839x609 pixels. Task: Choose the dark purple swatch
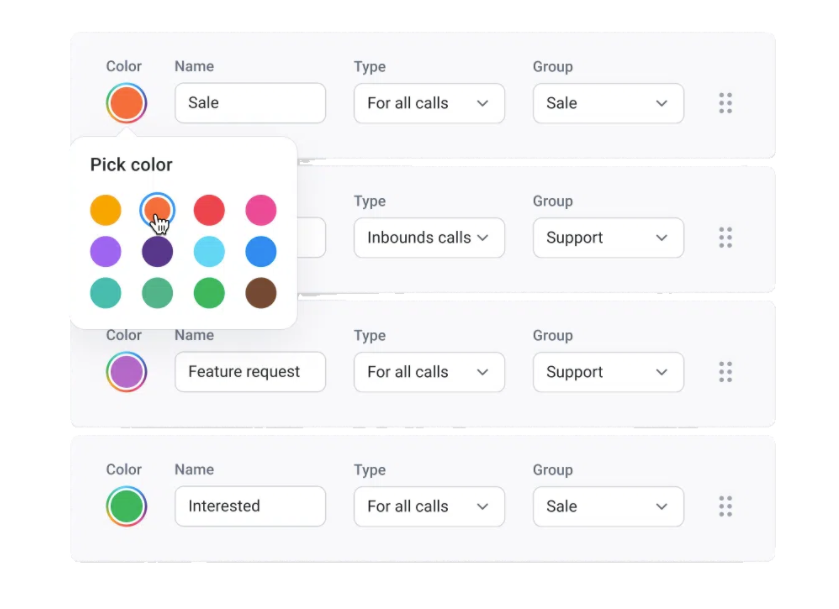point(157,252)
